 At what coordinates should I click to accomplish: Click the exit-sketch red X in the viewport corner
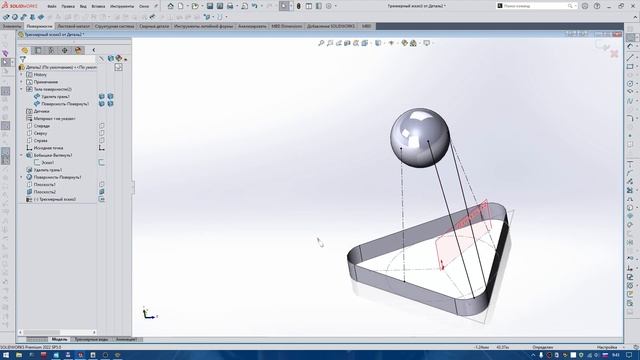tap(614, 53)
